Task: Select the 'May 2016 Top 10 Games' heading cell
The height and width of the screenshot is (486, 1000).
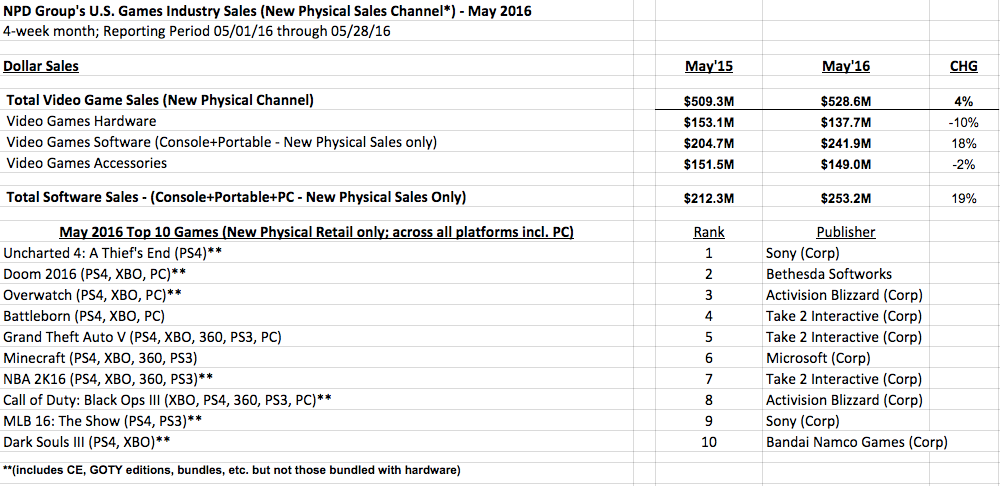Action: click(x=316, y=232)
